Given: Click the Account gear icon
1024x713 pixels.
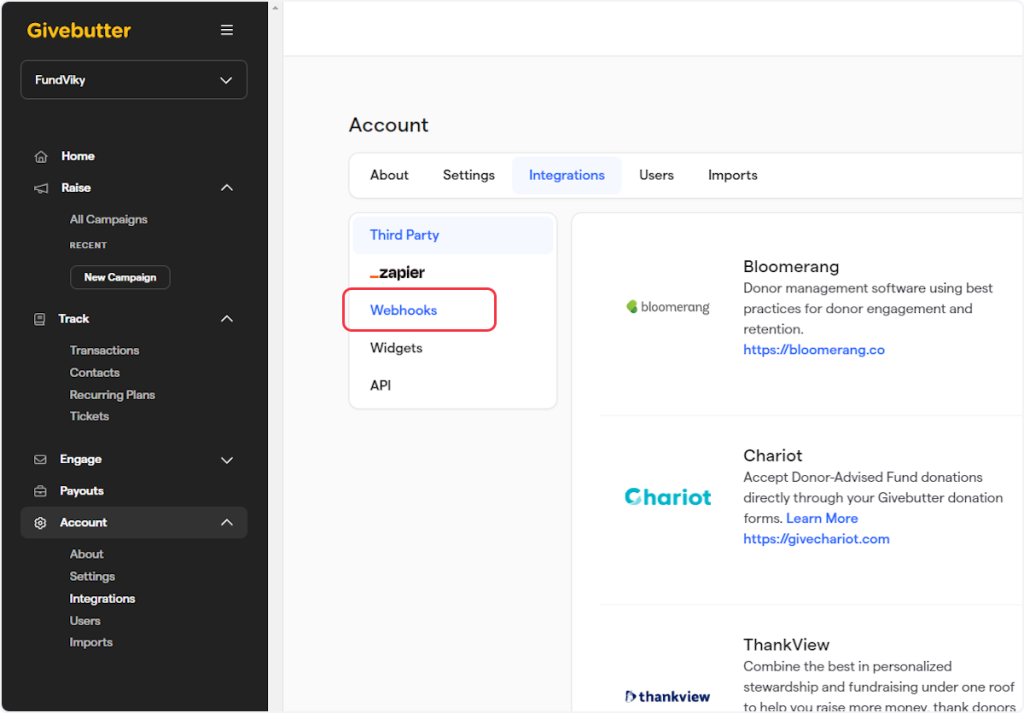Looking at the screenshot, I should pyautogui.click(x=41, y=523).
